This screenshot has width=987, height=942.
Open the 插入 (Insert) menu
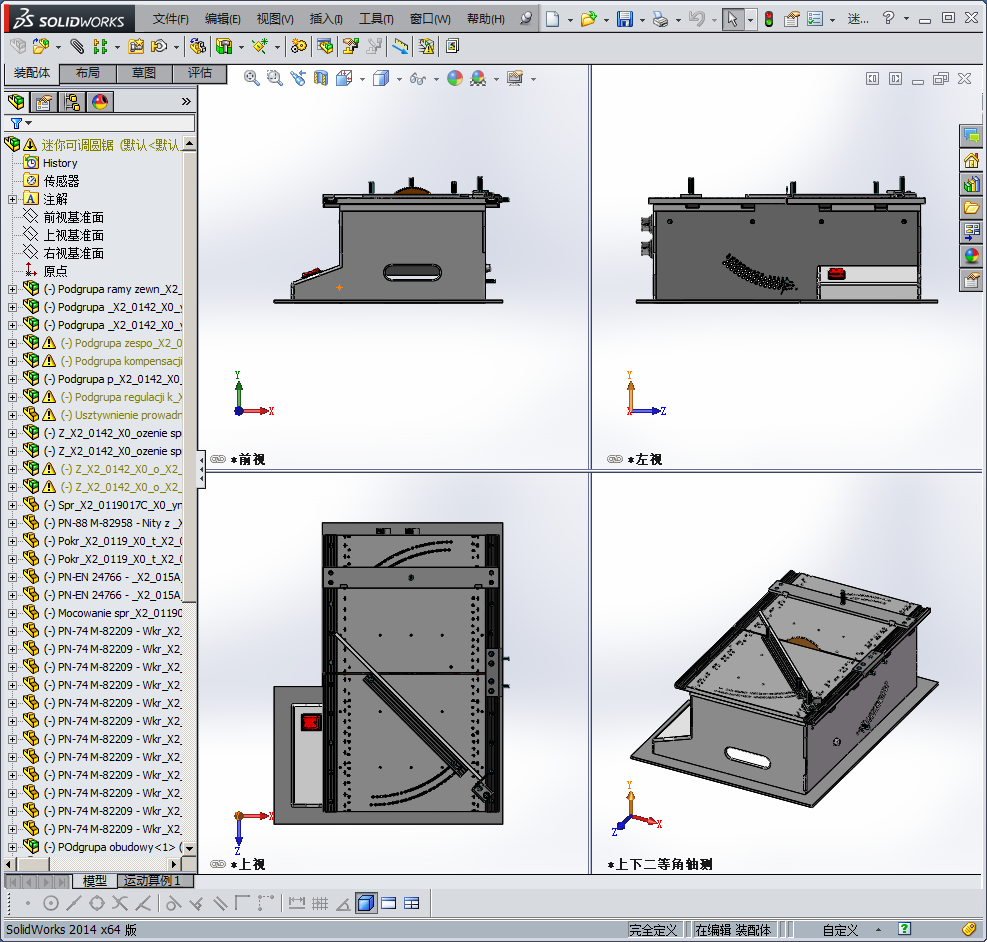click(325, 19)
